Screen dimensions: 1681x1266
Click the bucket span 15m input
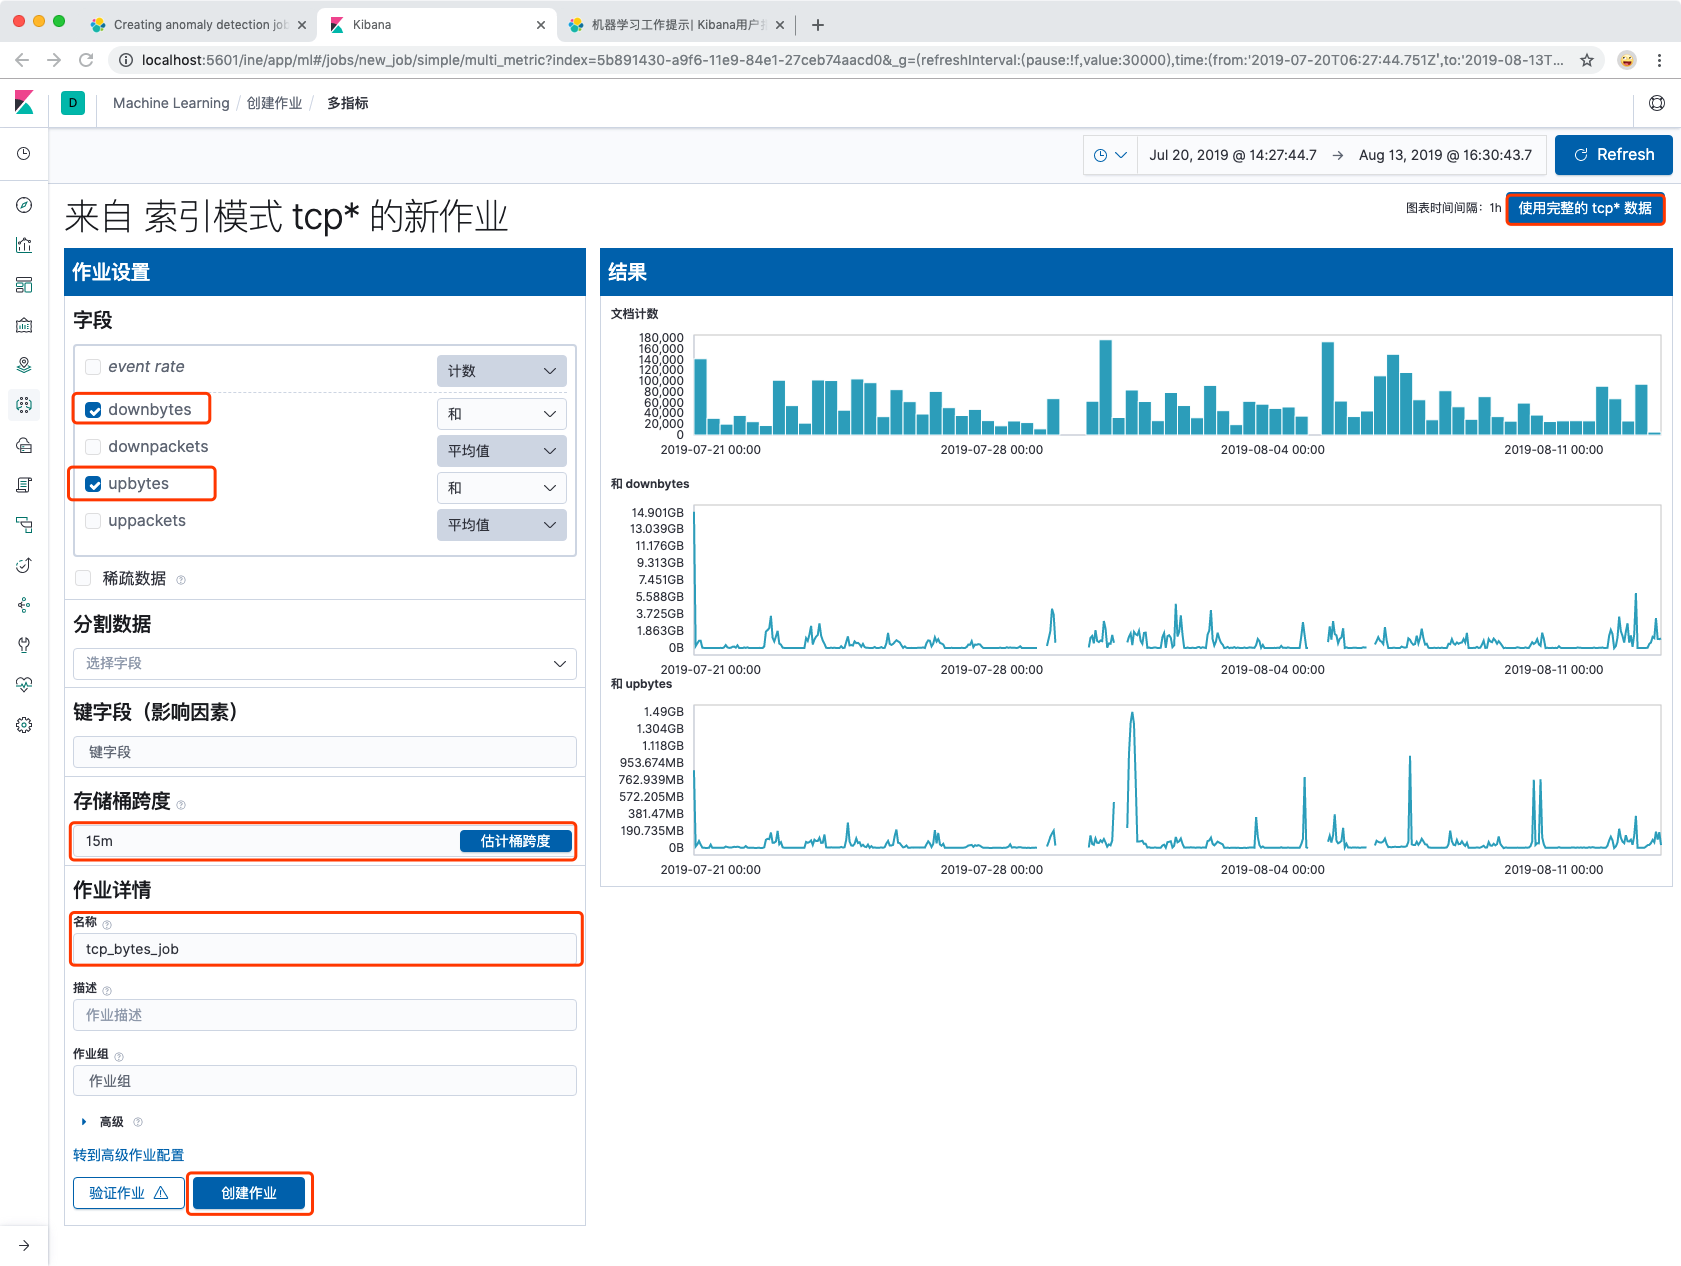[x=265, y=841]
